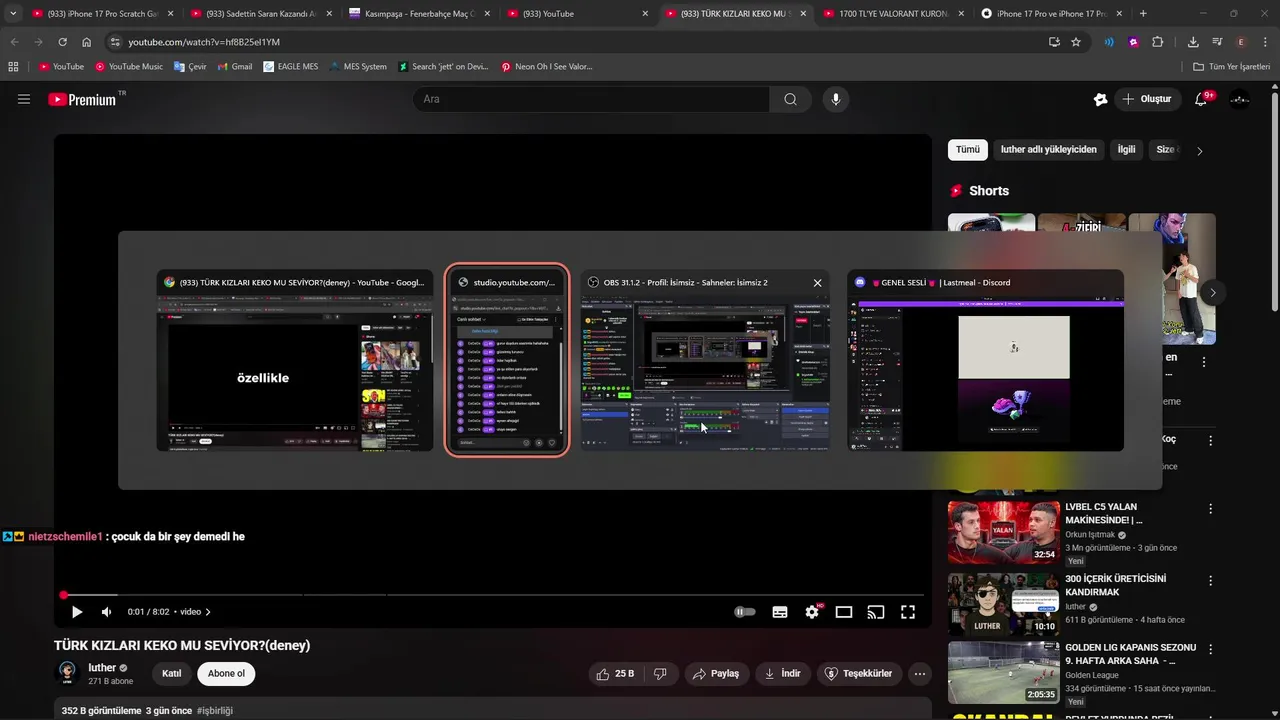Switch to Discord Lastmeal window thumbnail
This screenshot has height=720, width=1280.
click(985, 361)
